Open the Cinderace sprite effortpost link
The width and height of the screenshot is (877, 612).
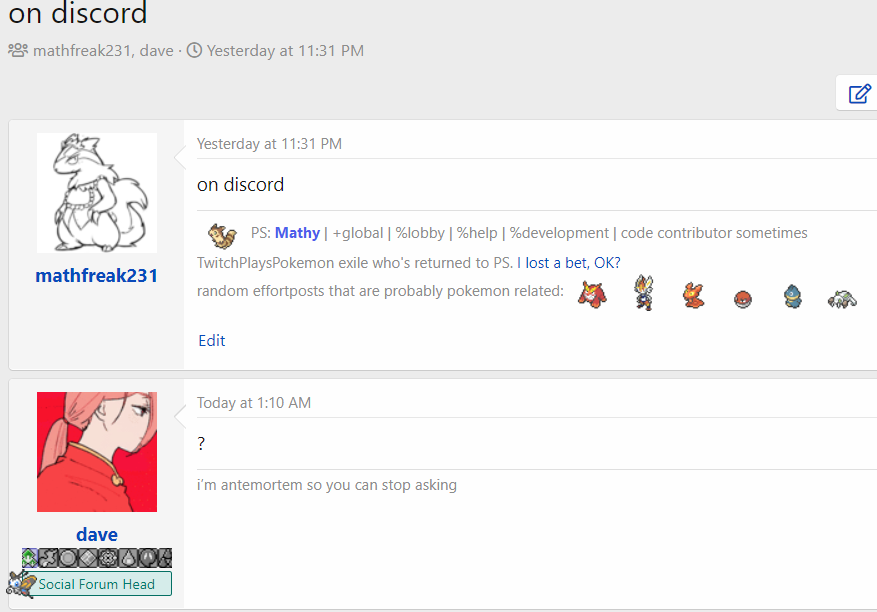point(644,293)
